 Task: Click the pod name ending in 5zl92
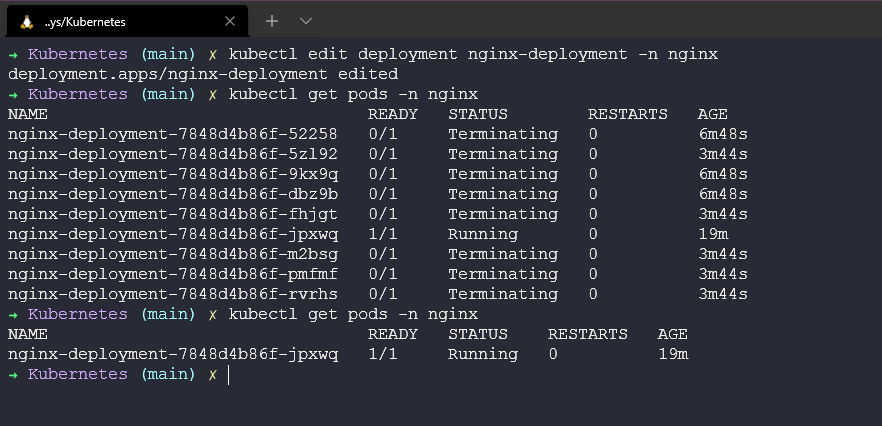tap(172, 154)
